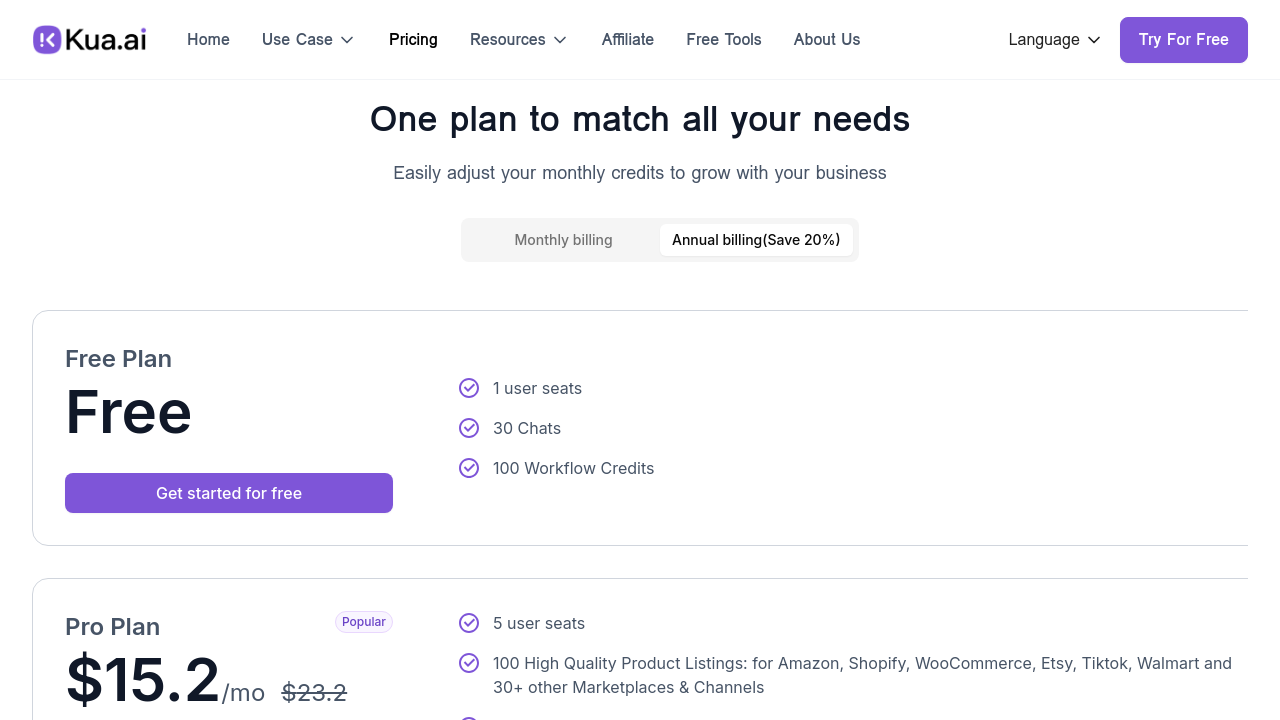This screenshot has width=1280, height=720.
Task: Switch to Monthly billing
Action: click(563, 240)
